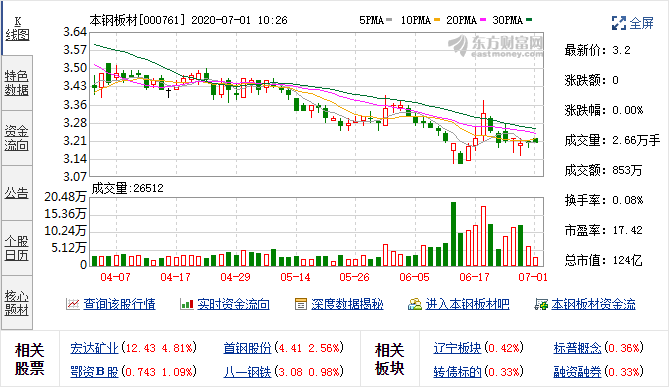This screenshot has height=387, width=670.
Task: Open related stock 八一钢铁
Action: [247, 372]
